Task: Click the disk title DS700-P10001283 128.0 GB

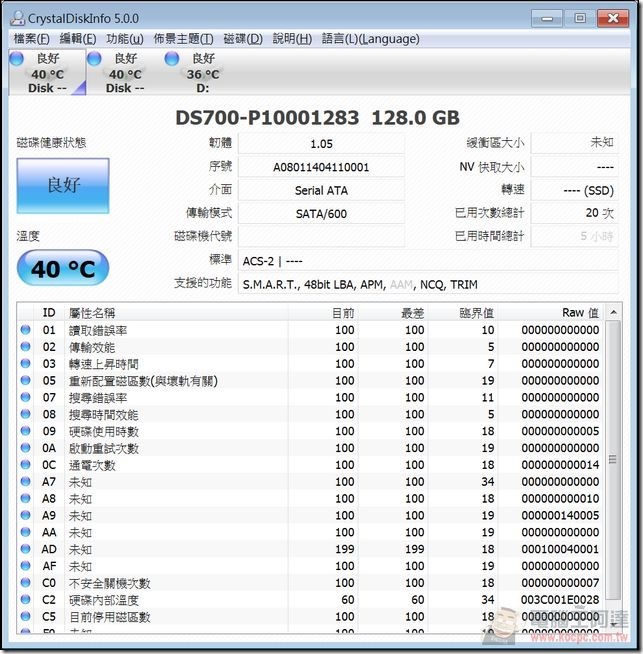Action: 317,118
